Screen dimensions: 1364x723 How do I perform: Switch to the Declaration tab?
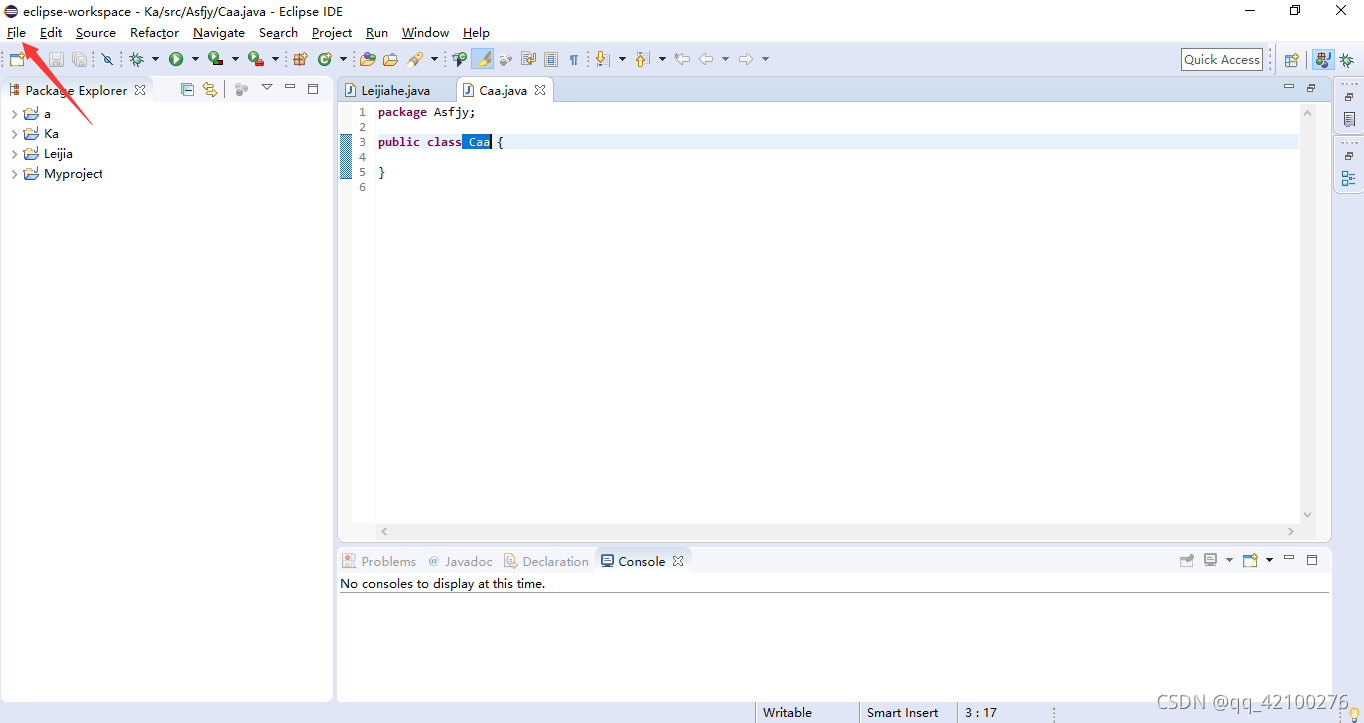(546, 561)
